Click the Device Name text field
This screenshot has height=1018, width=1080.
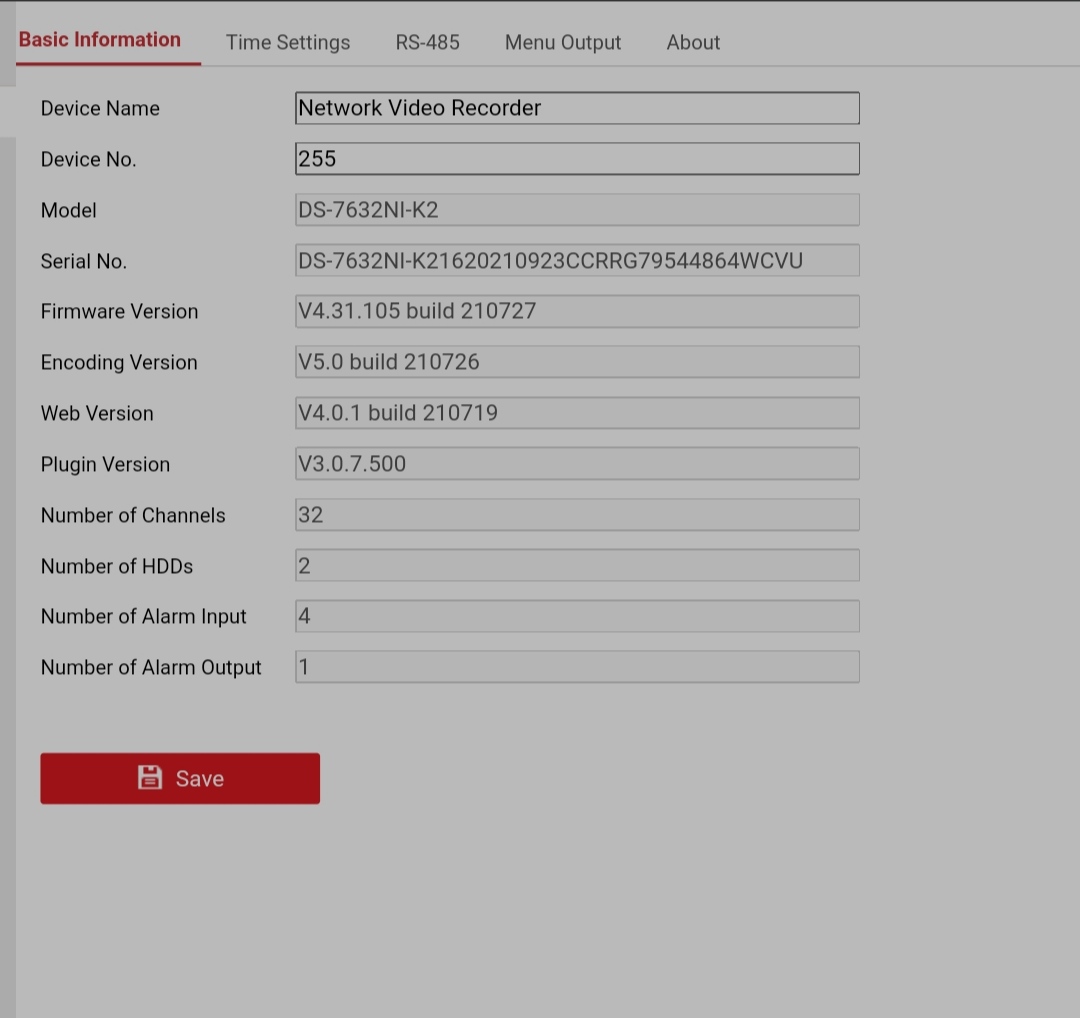point(577,108)
